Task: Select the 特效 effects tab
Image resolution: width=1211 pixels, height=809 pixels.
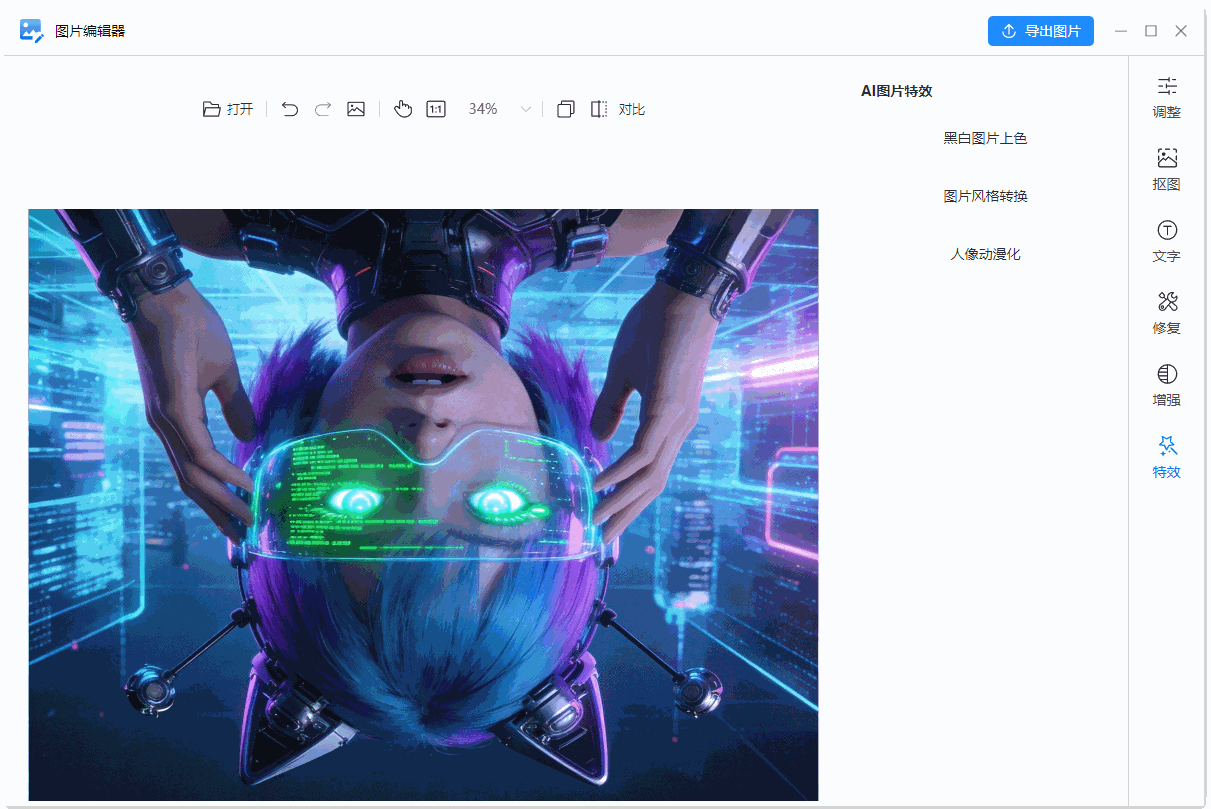Action: click(x=1167, y=457)
